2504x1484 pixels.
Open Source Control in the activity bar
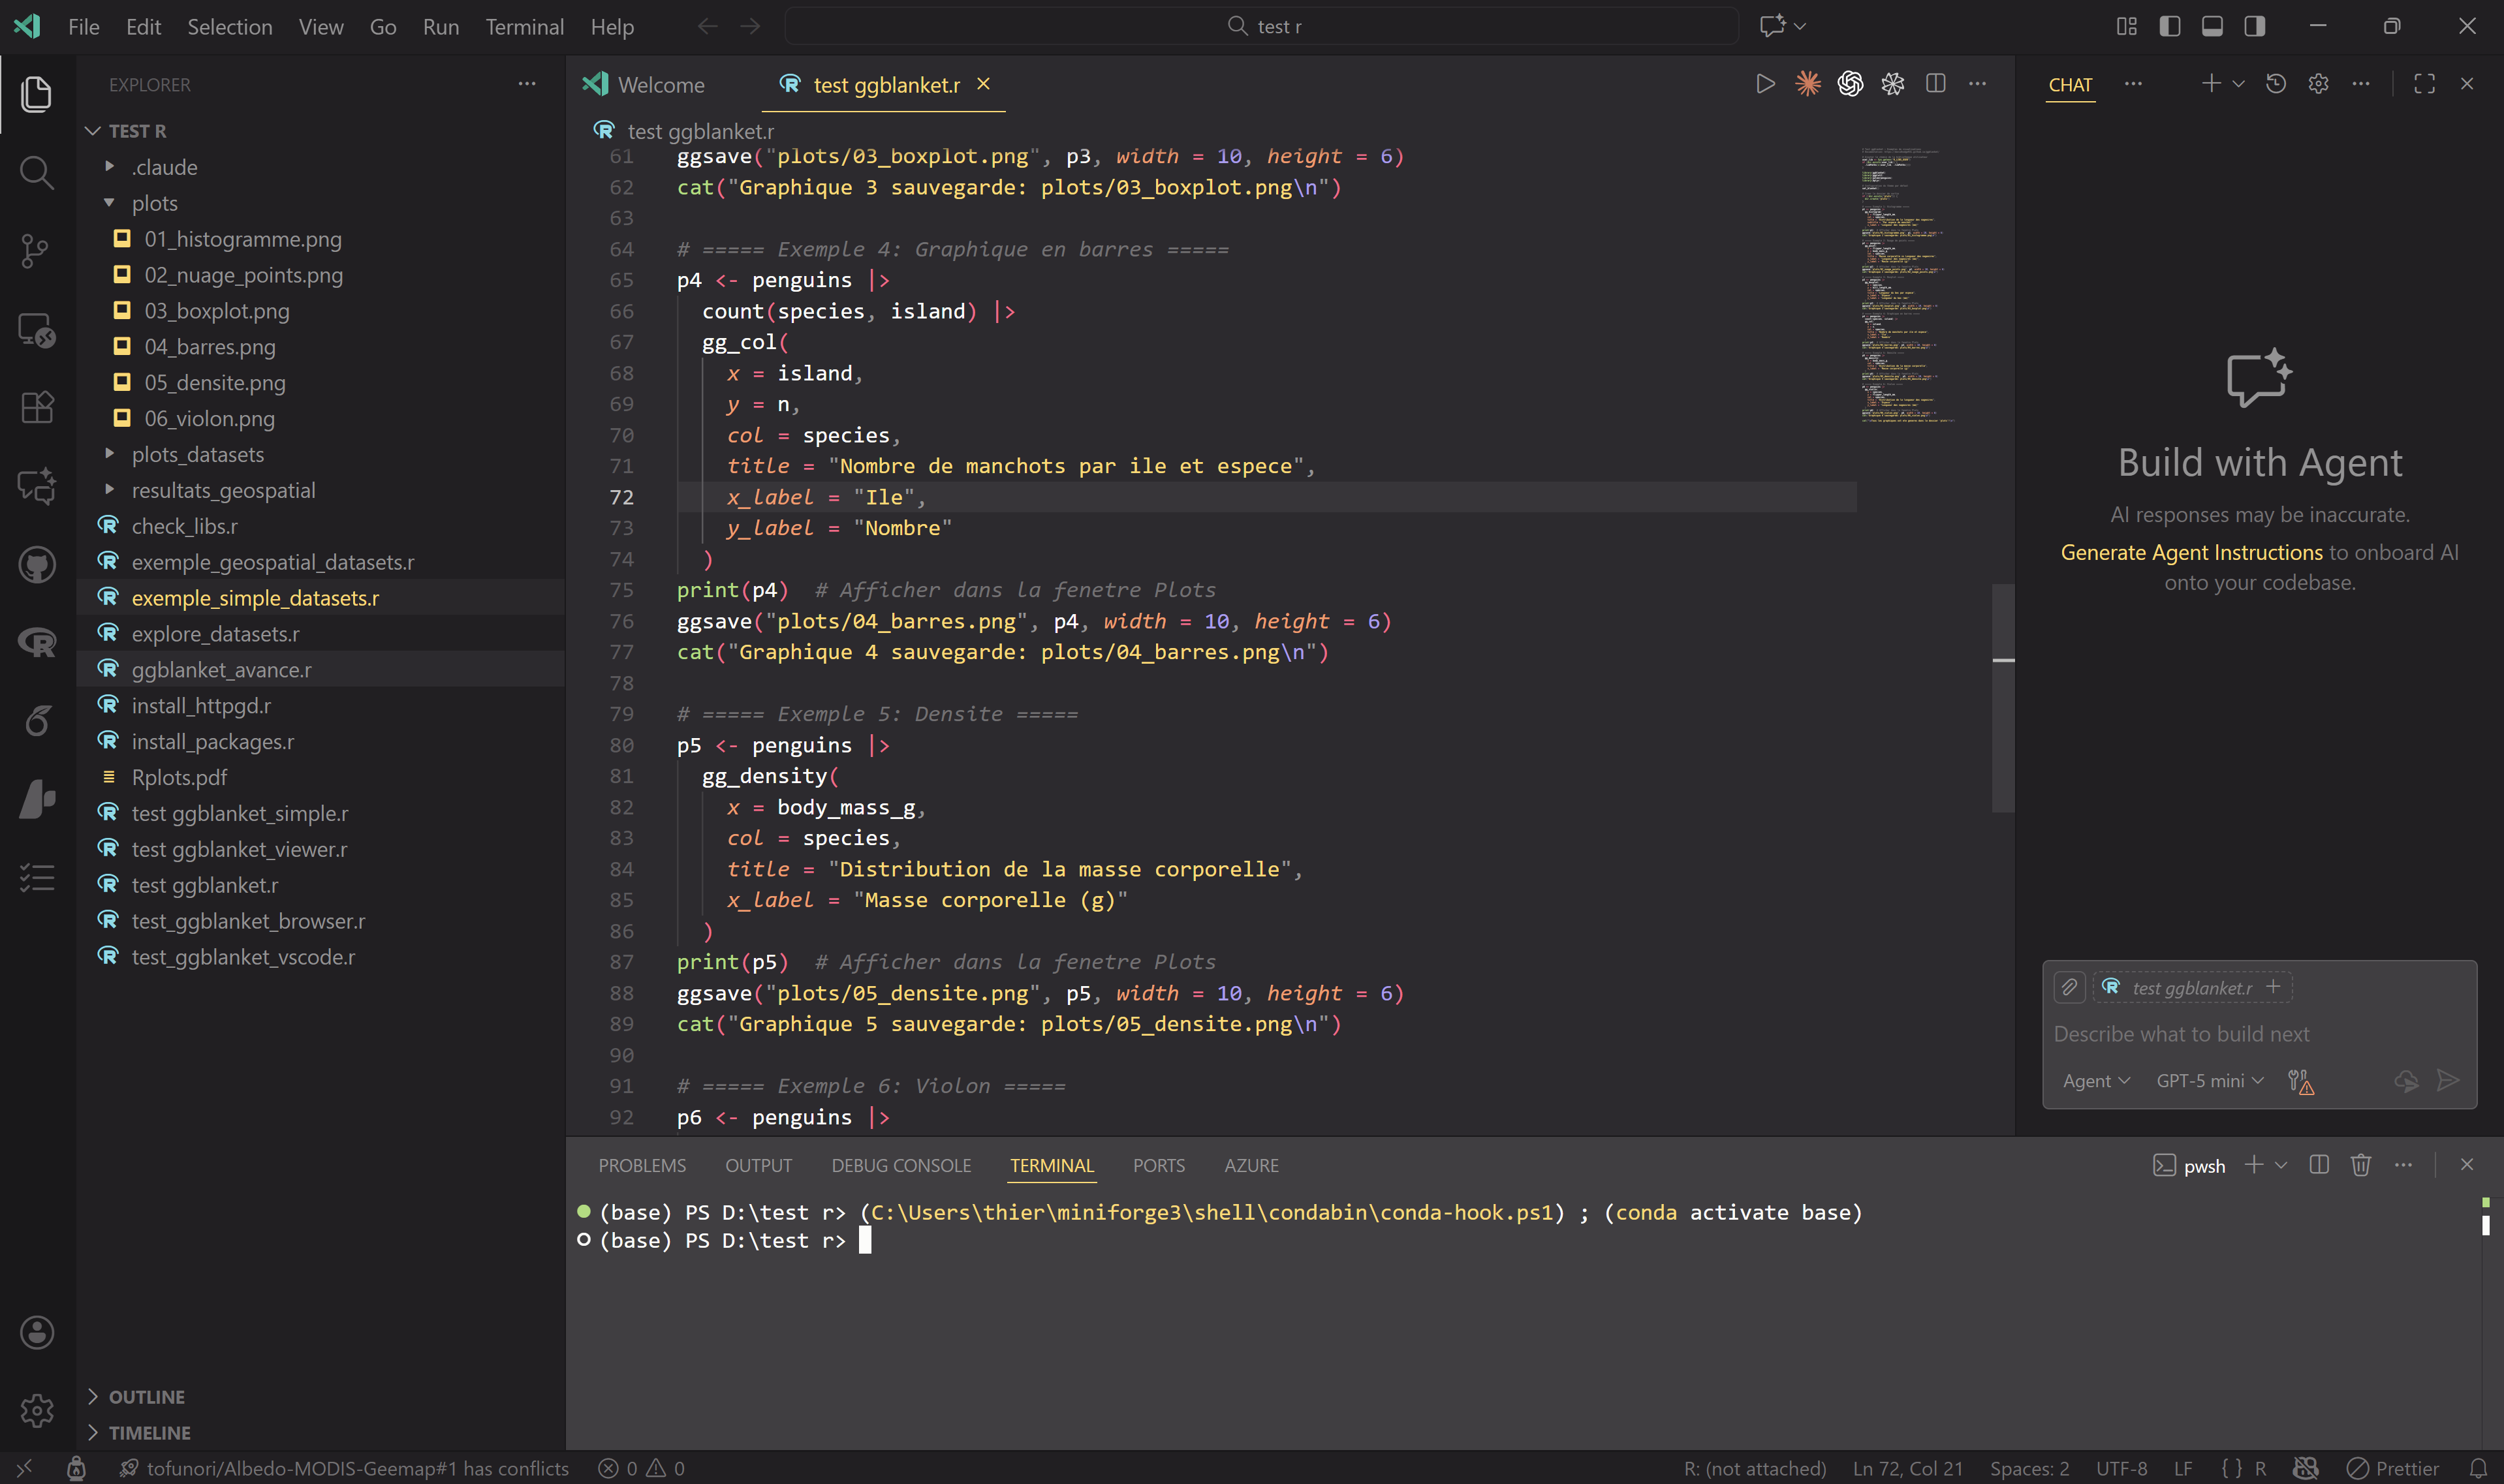click(x=36, y=250)
